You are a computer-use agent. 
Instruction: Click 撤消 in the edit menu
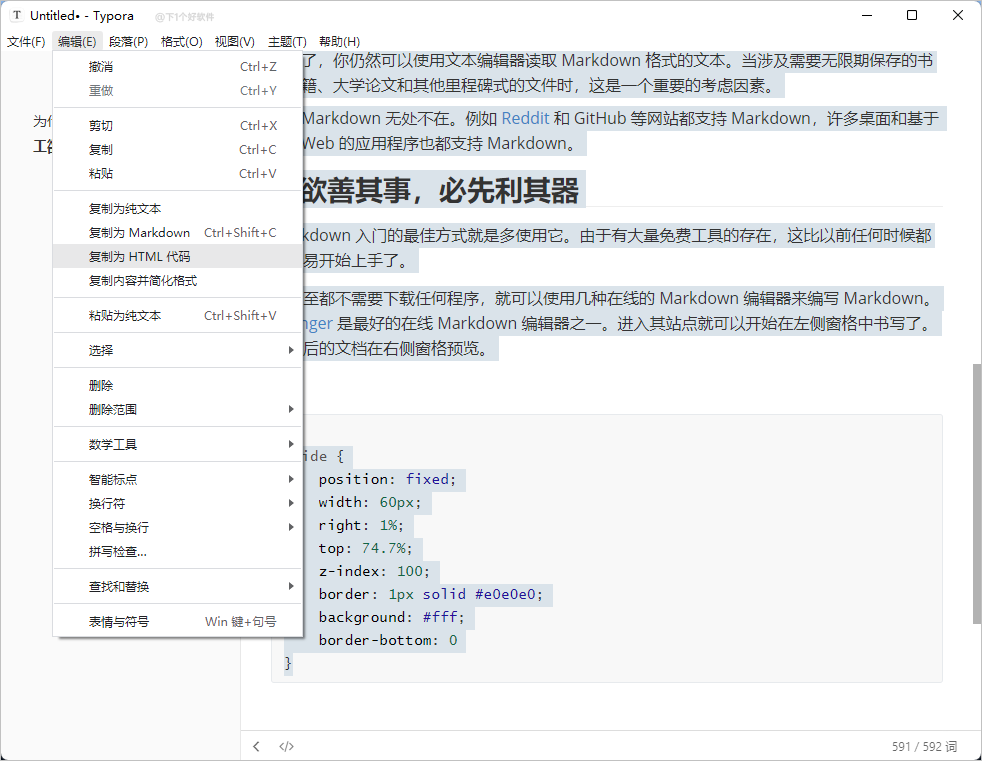(101, 67)
